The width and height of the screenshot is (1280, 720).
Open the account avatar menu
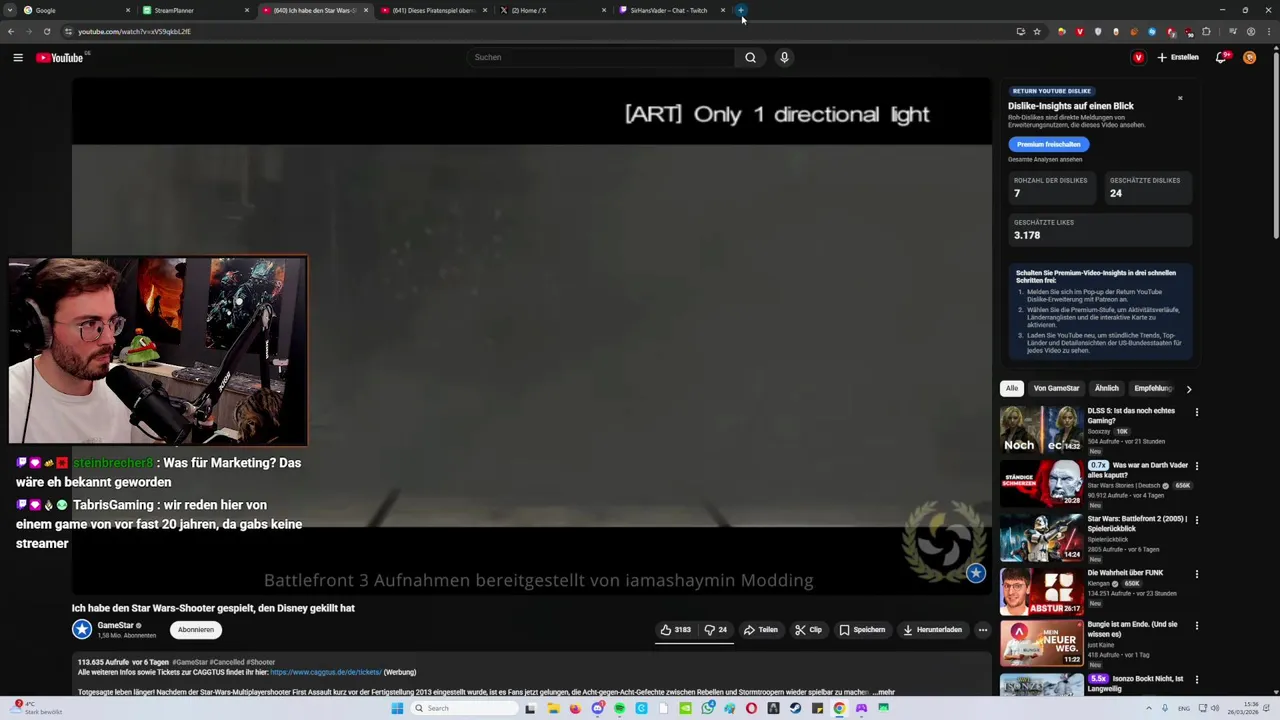coord(1249,58)
